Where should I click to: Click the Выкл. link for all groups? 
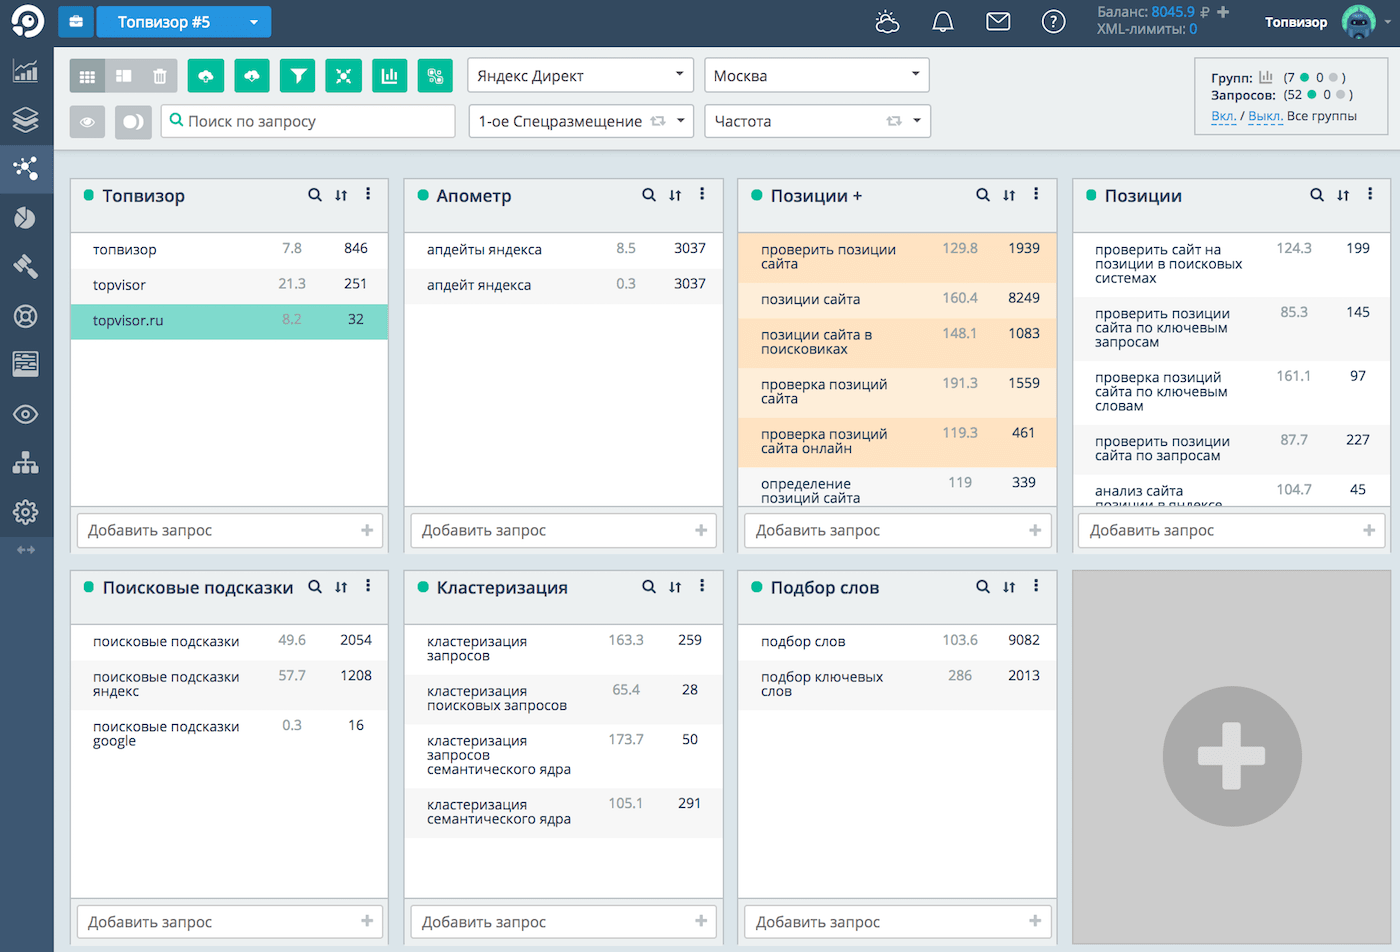1265,117
